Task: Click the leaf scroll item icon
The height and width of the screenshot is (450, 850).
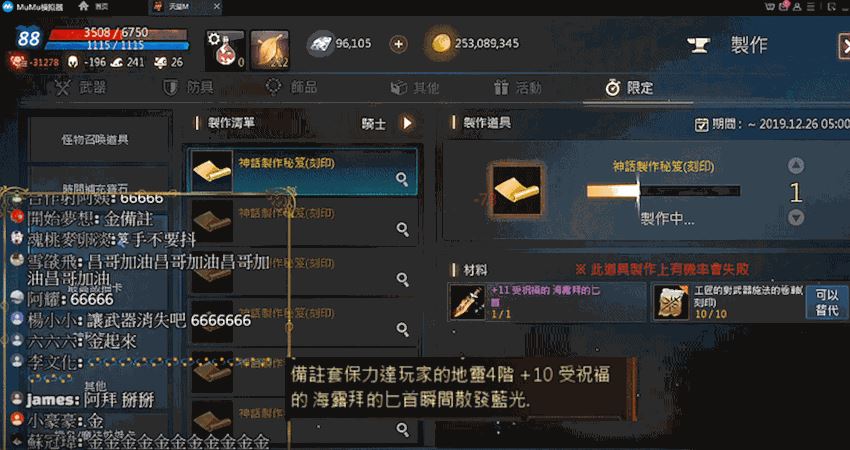Action: coord(270,50)
